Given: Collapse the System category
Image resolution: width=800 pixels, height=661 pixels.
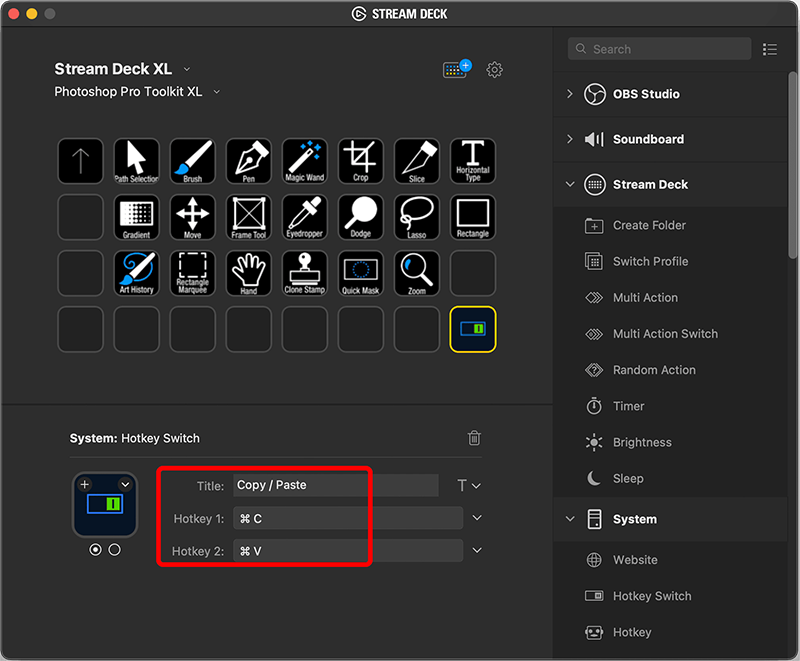Looking at the screenshot, I should tap(570, 519).
